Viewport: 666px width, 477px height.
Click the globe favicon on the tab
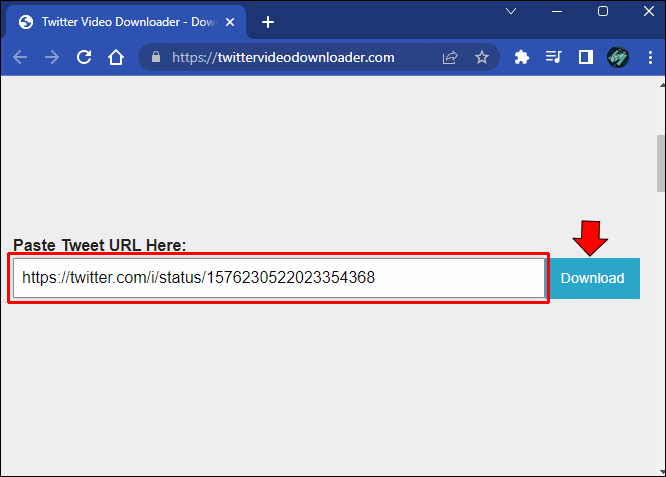pos(26,22)
